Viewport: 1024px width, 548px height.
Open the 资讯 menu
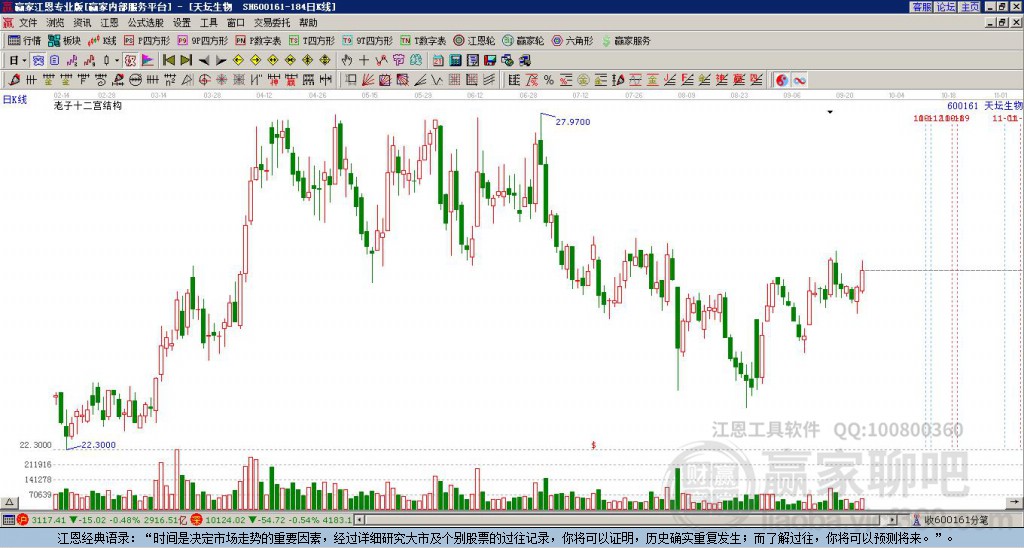[x=82, y=23]
